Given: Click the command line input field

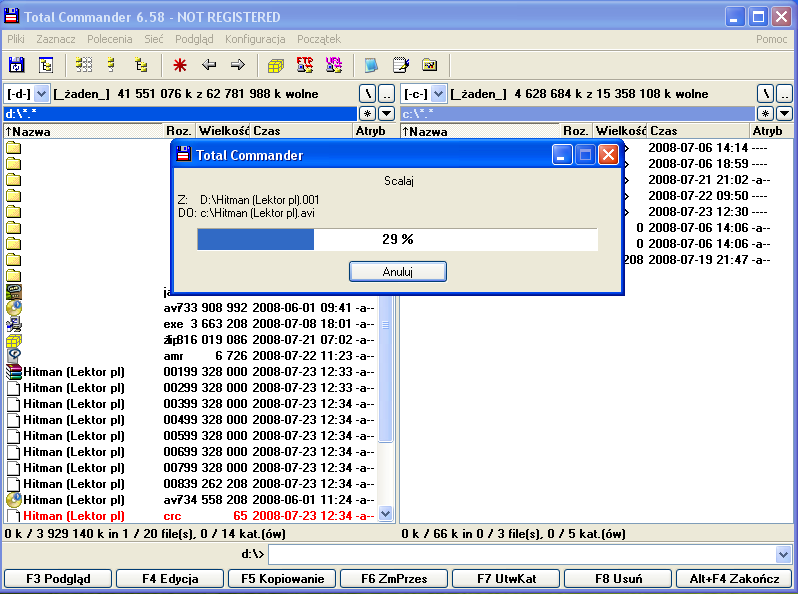Looking at the screenshot, I should pos(520,554).
